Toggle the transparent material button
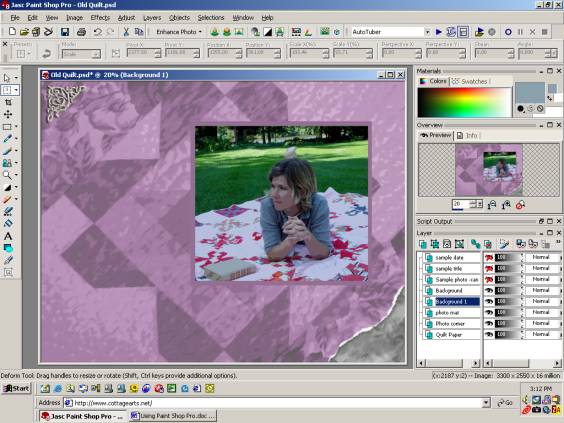Image resolution: width=564 pixels, height=423 pixels. (x=540, y=108)
